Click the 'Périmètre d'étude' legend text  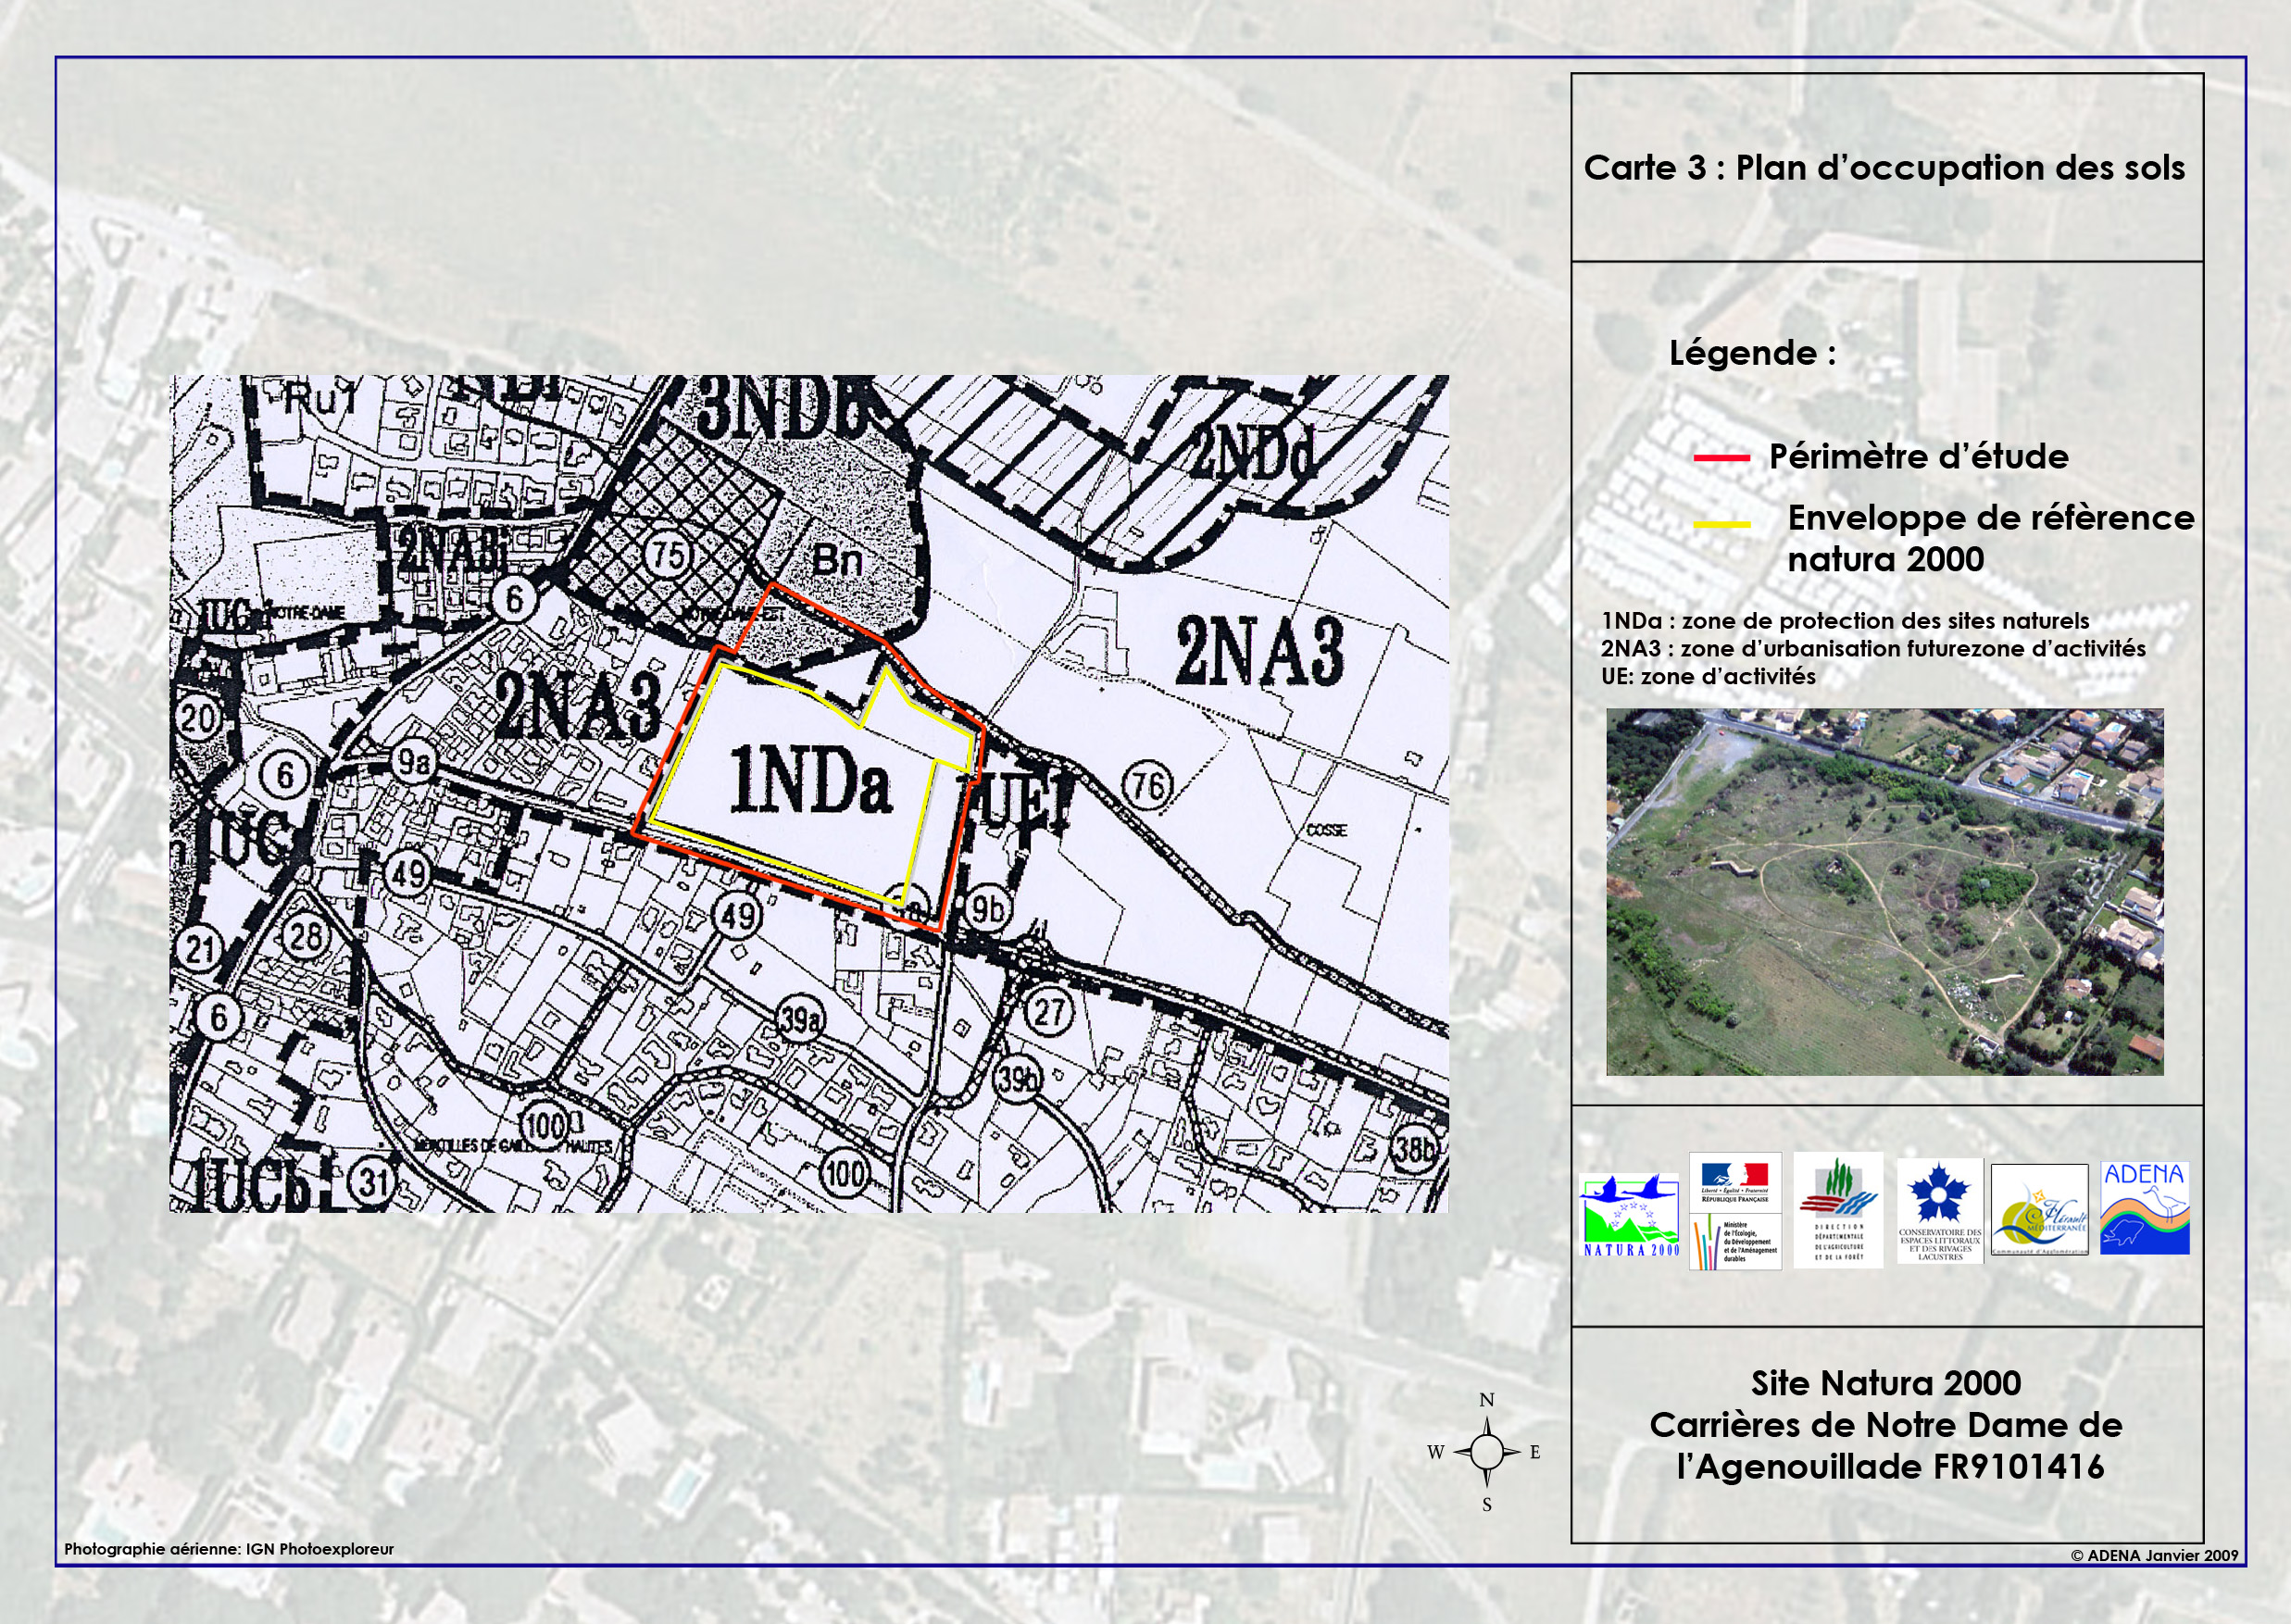[1918, 457]
